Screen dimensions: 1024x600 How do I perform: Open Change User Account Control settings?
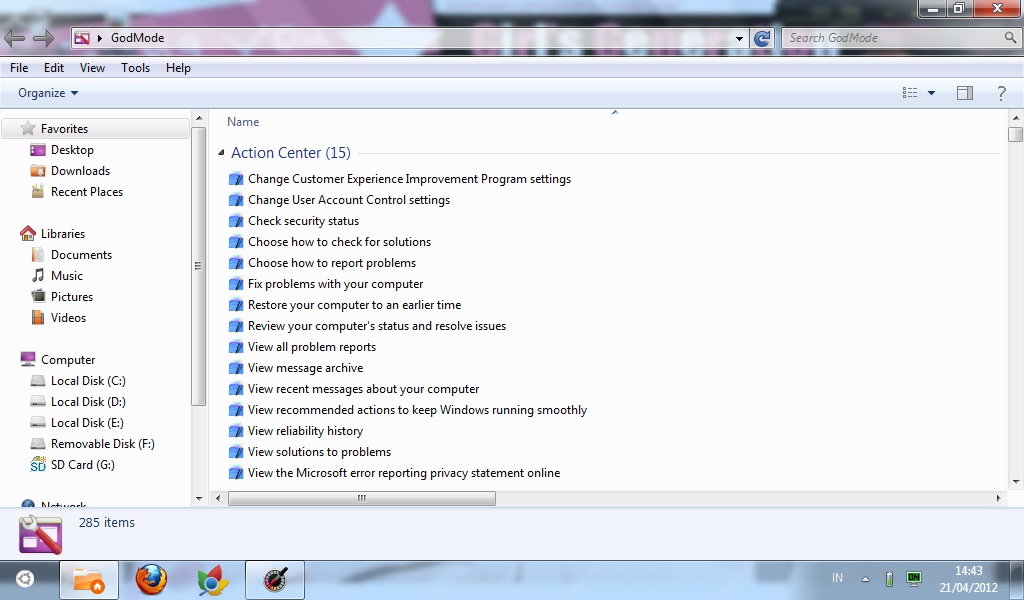[x=349, y=200]
